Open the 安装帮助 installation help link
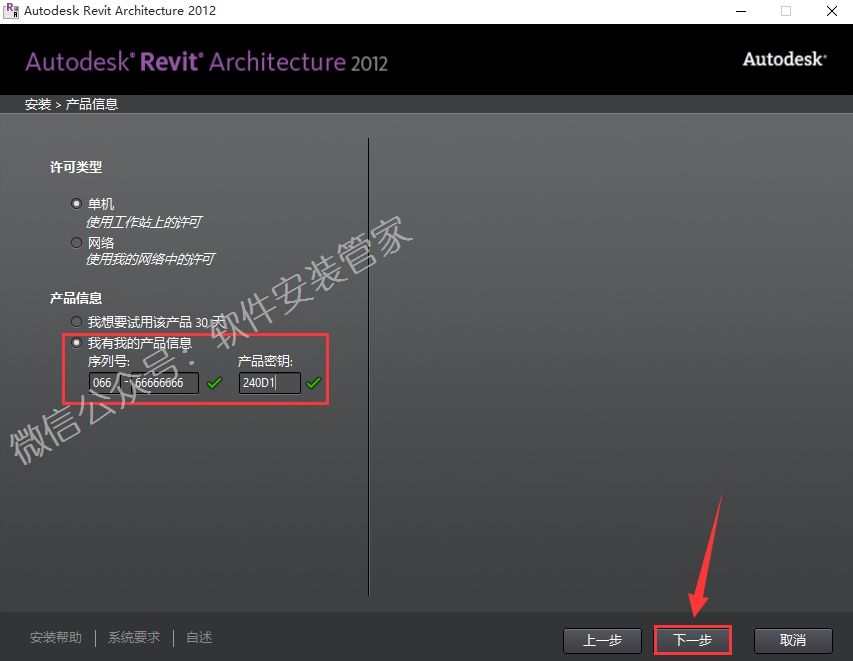853x661 pixels. (56, 637)
